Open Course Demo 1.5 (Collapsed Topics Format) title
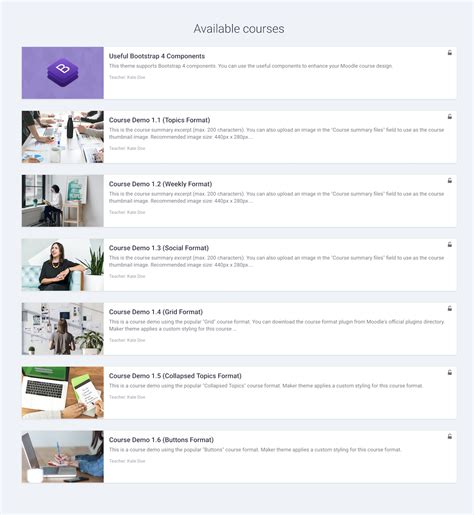Screen dimensions: 474x515 (x=175, y=376)
